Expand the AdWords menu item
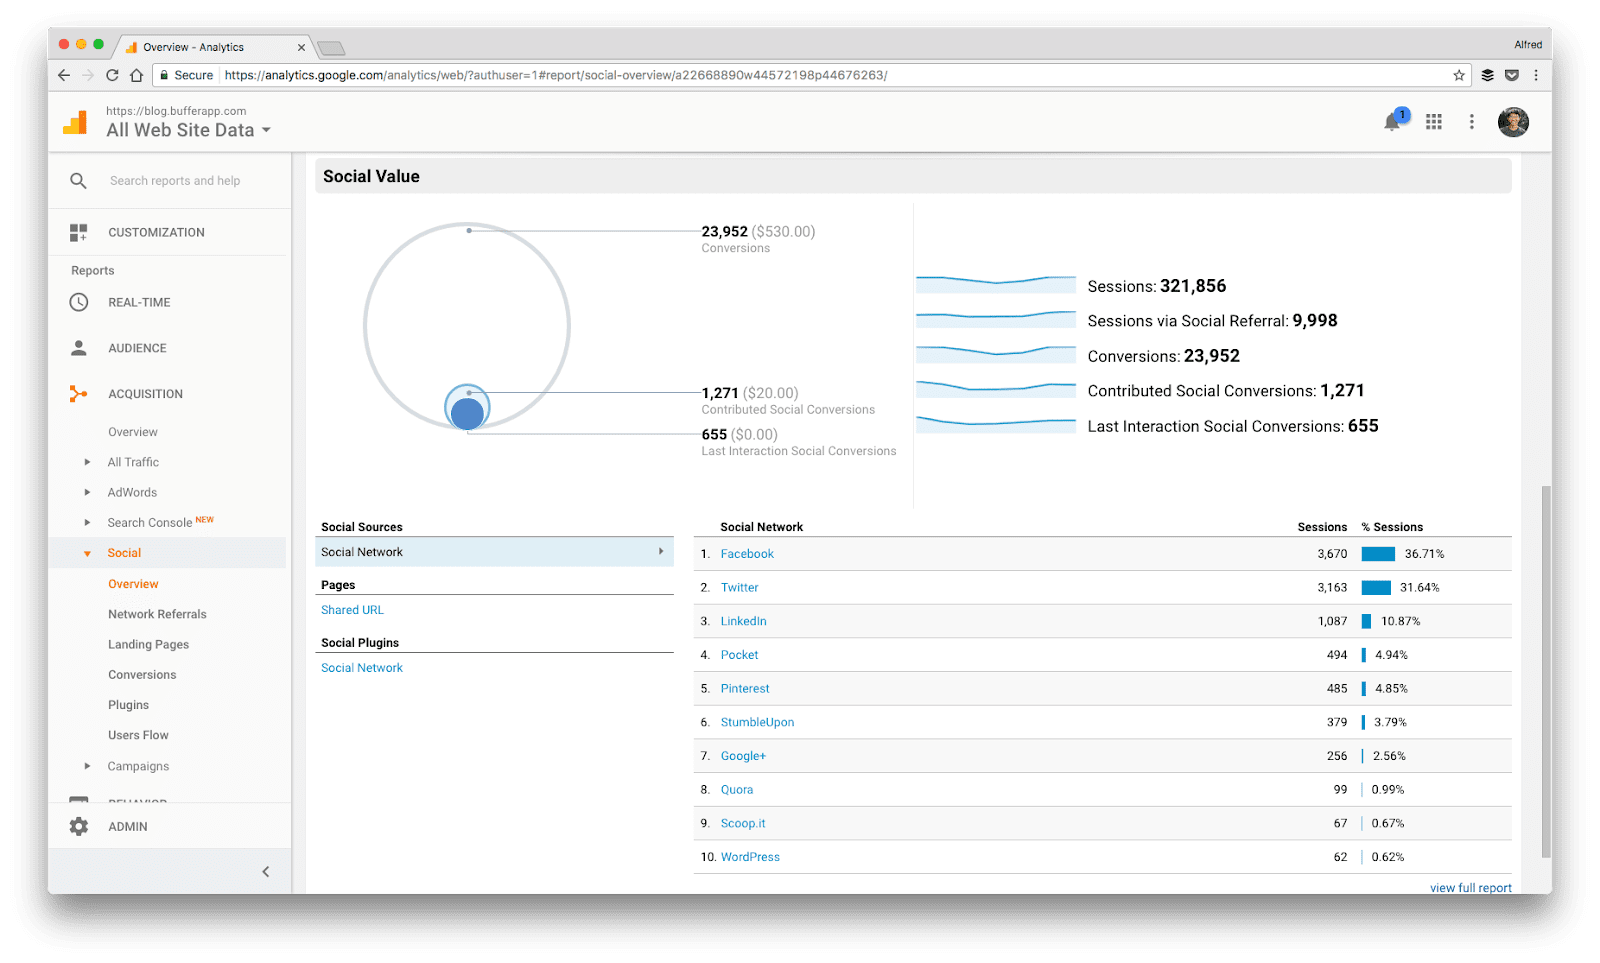The image size is (1600, 963). 87,492
